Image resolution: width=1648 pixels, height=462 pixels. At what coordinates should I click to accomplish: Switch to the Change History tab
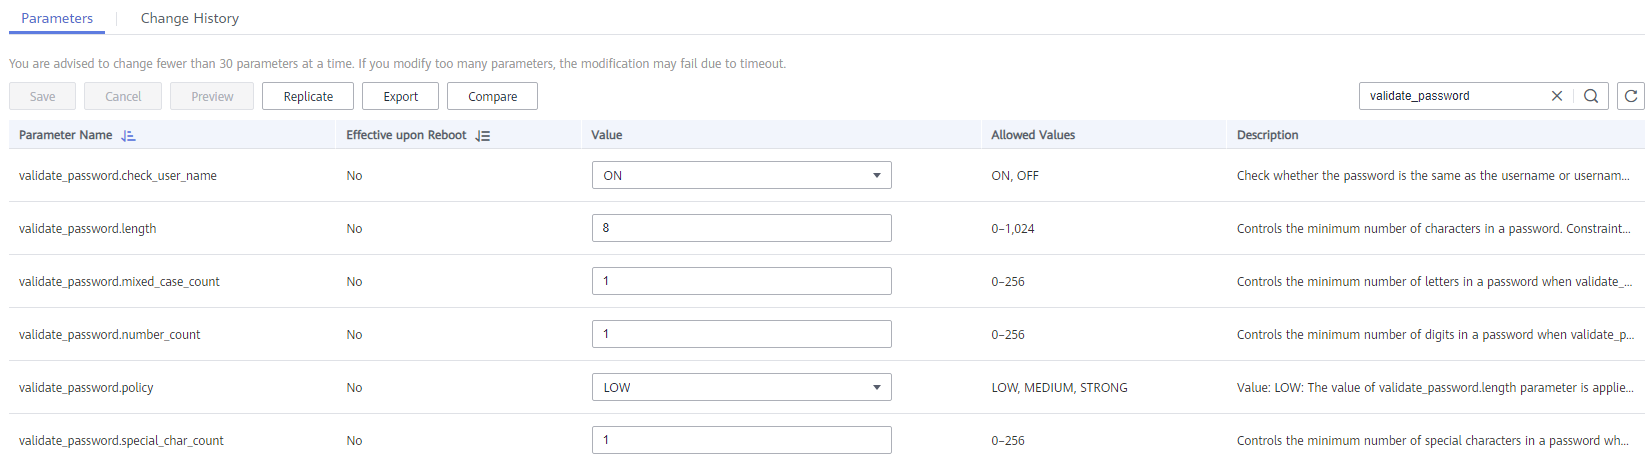[190, 18]
